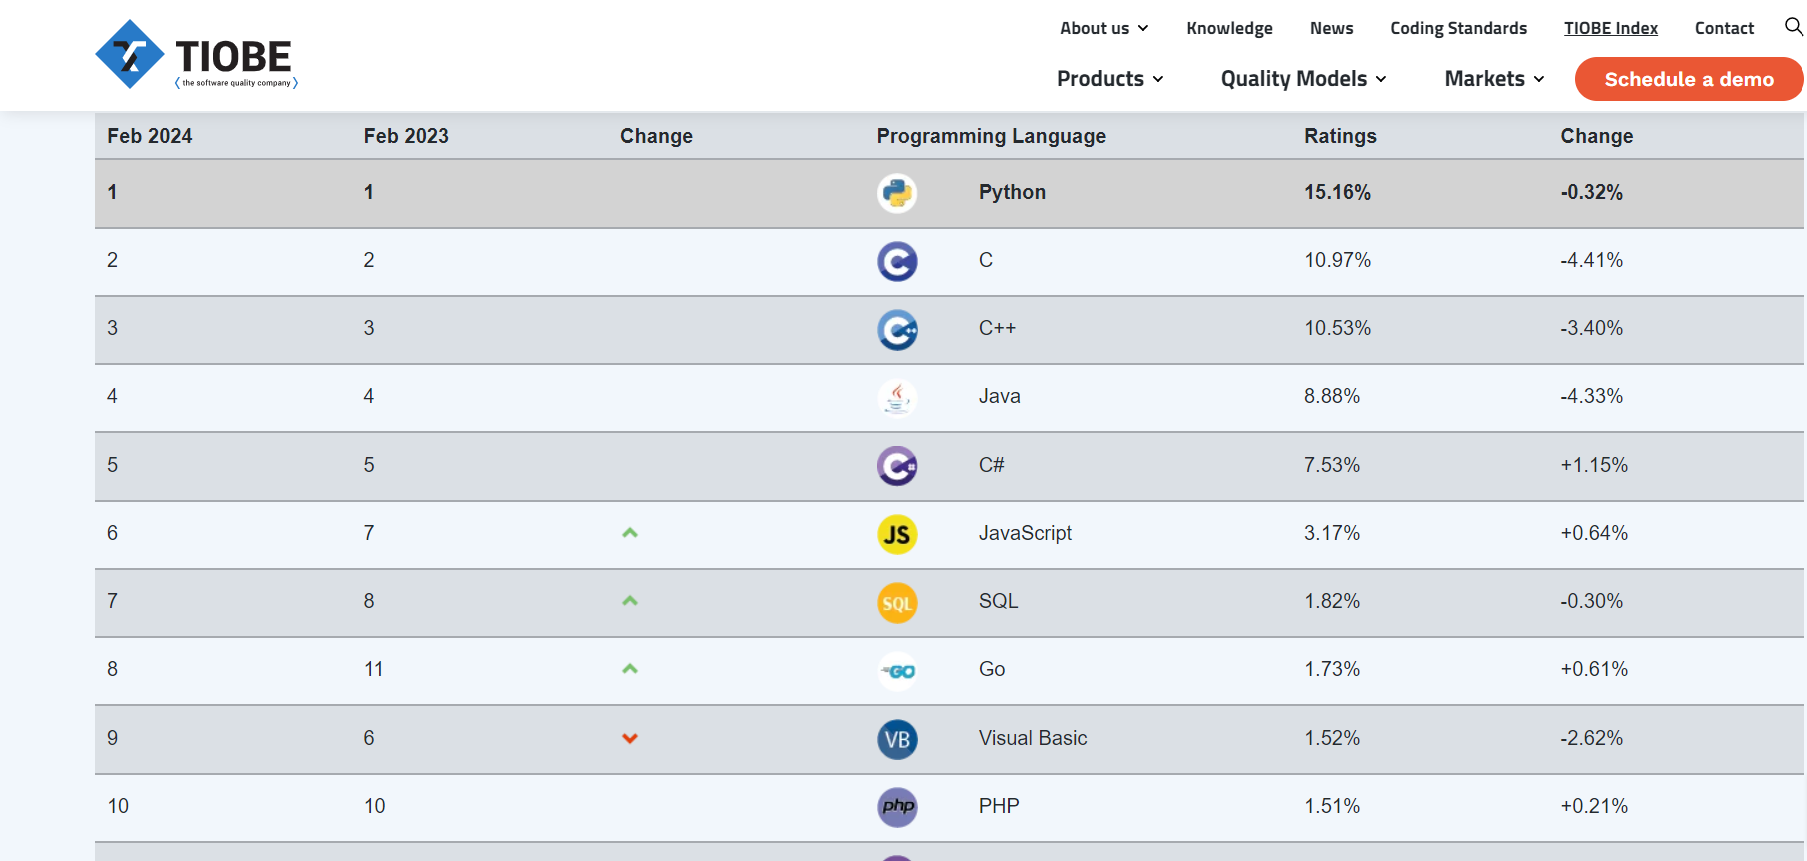Expand the Markets dropdown
The image size is (1807, 861).
click(1494, 78)
